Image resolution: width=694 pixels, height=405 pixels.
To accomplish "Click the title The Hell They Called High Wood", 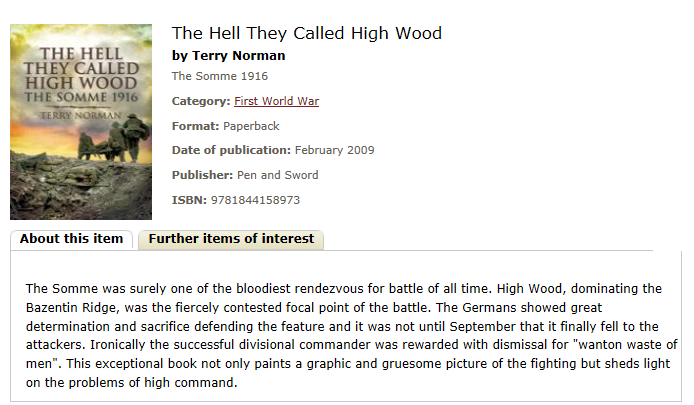I will 307,33.
